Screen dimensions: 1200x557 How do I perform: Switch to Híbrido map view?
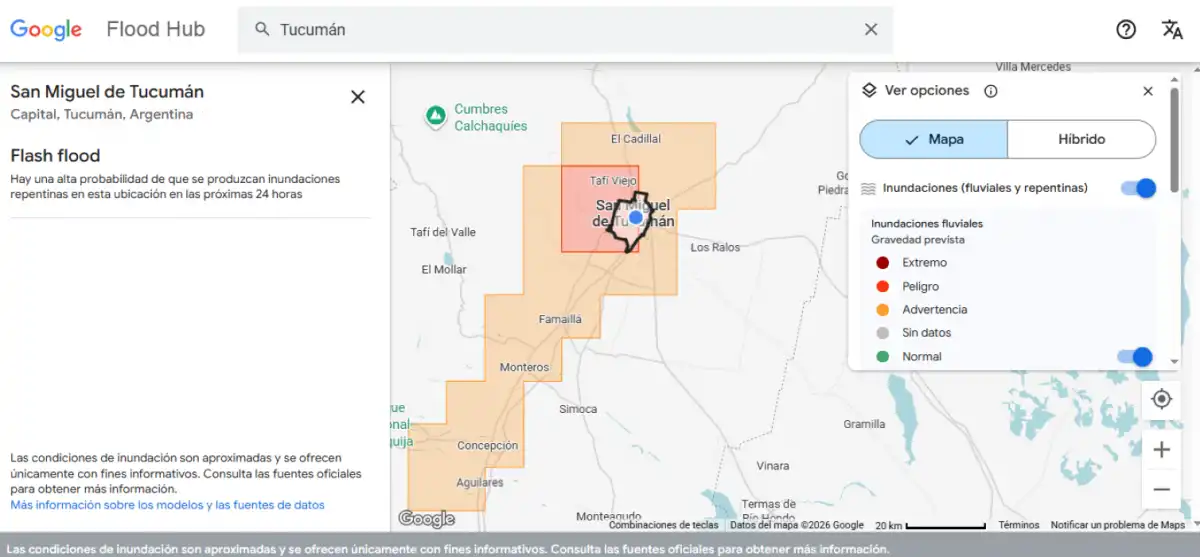tap(1082, 139)
